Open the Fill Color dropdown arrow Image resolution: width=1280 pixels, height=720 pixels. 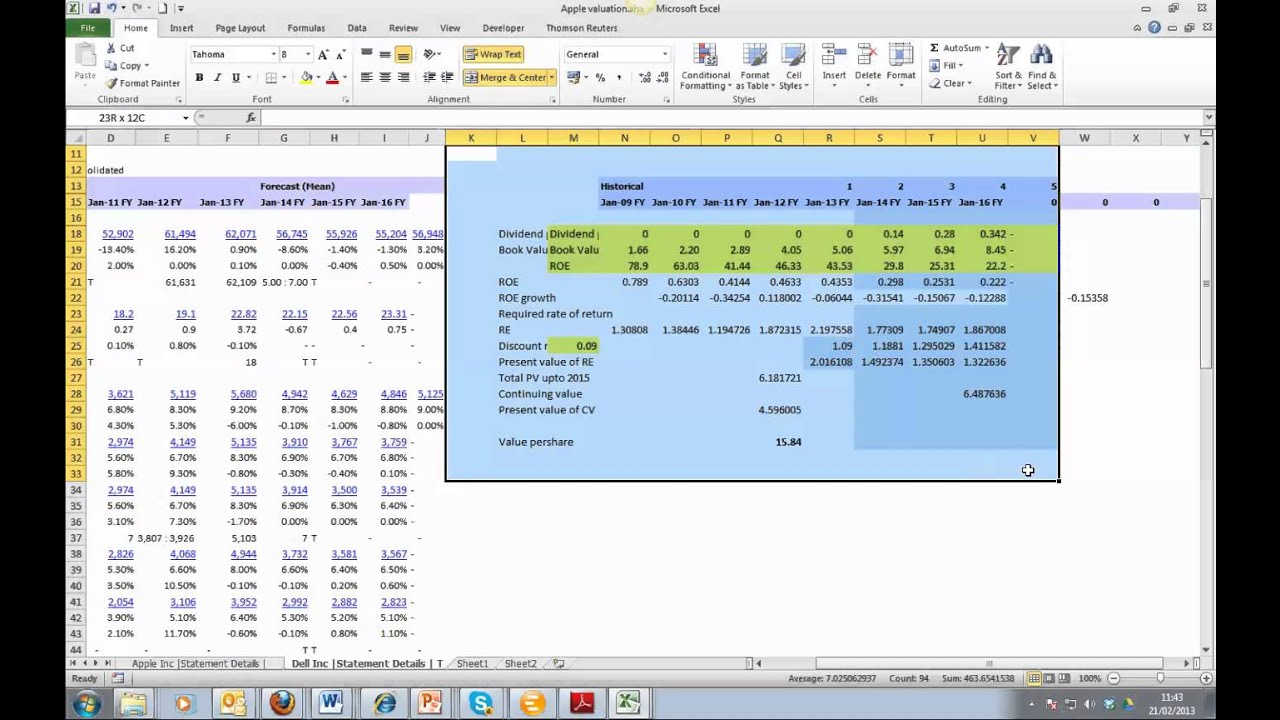(318, 77)
